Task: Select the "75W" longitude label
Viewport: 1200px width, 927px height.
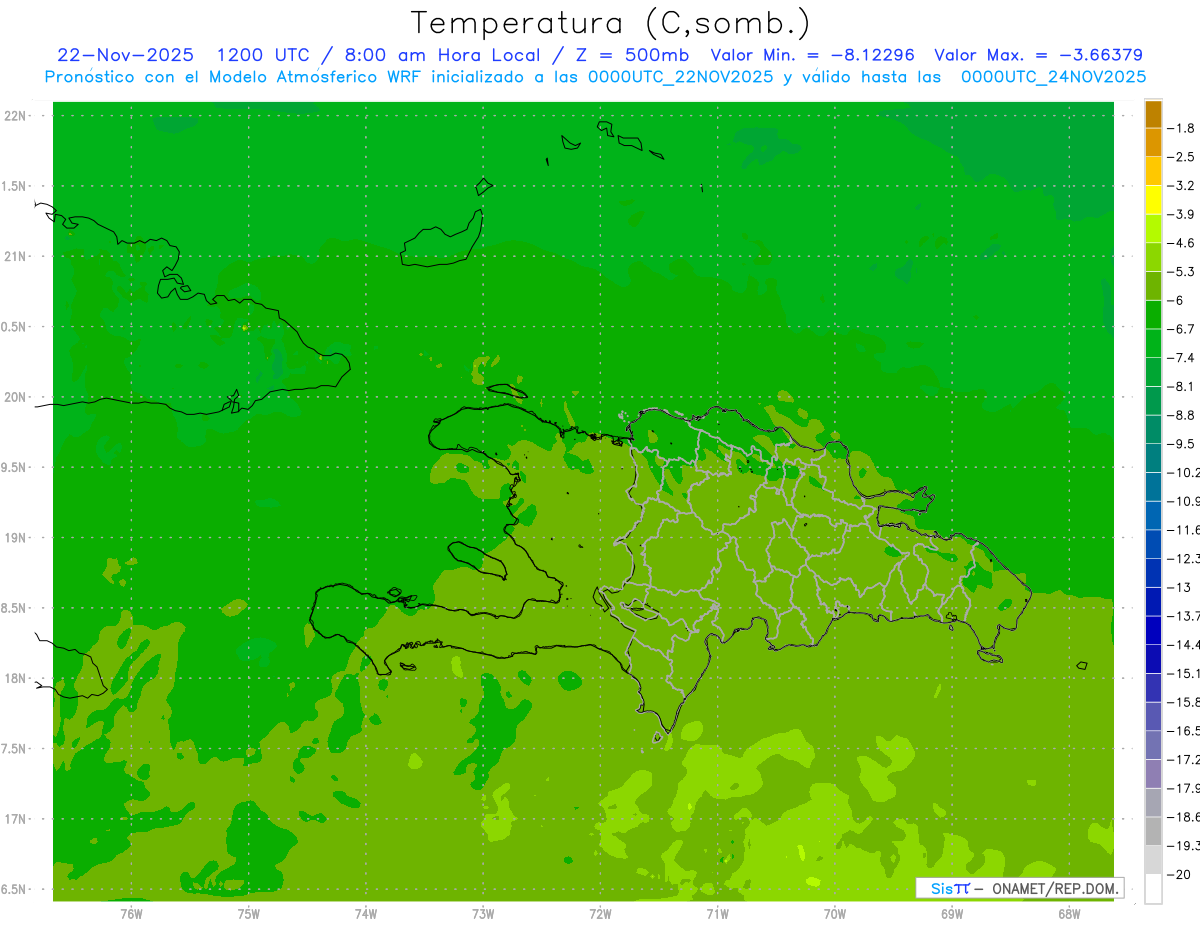Action: point(248,913)
